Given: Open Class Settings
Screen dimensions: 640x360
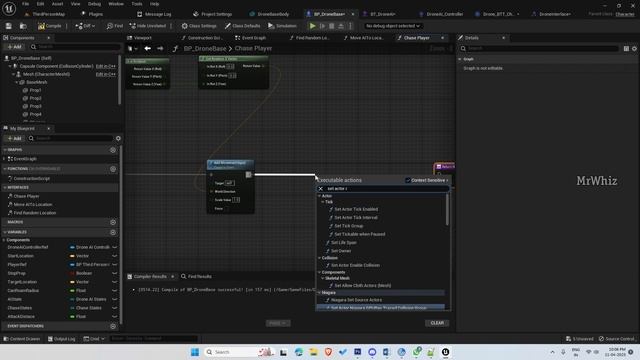Looking at the screenshot, I should pyautogui.click(x=199, y=26).
